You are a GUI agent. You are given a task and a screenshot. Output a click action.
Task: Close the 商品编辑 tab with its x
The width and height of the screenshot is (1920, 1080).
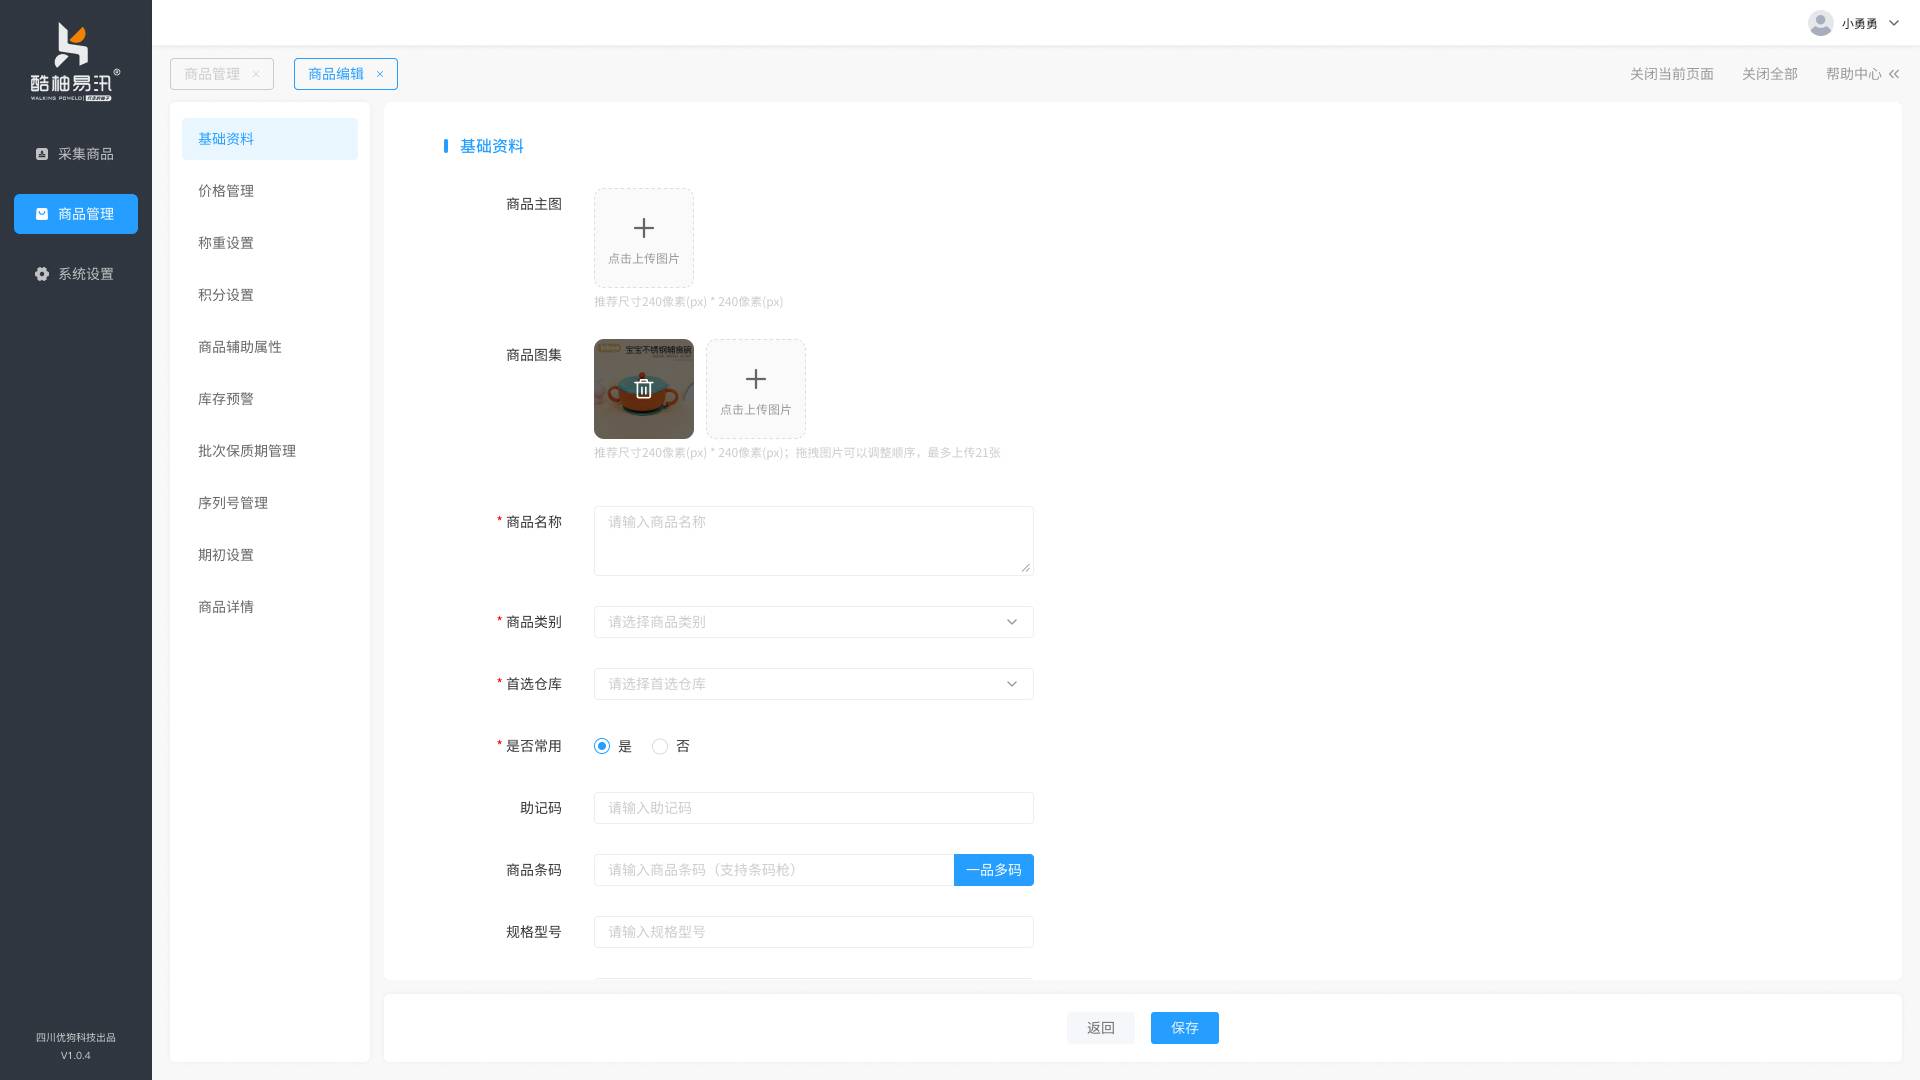click(380, 74)
